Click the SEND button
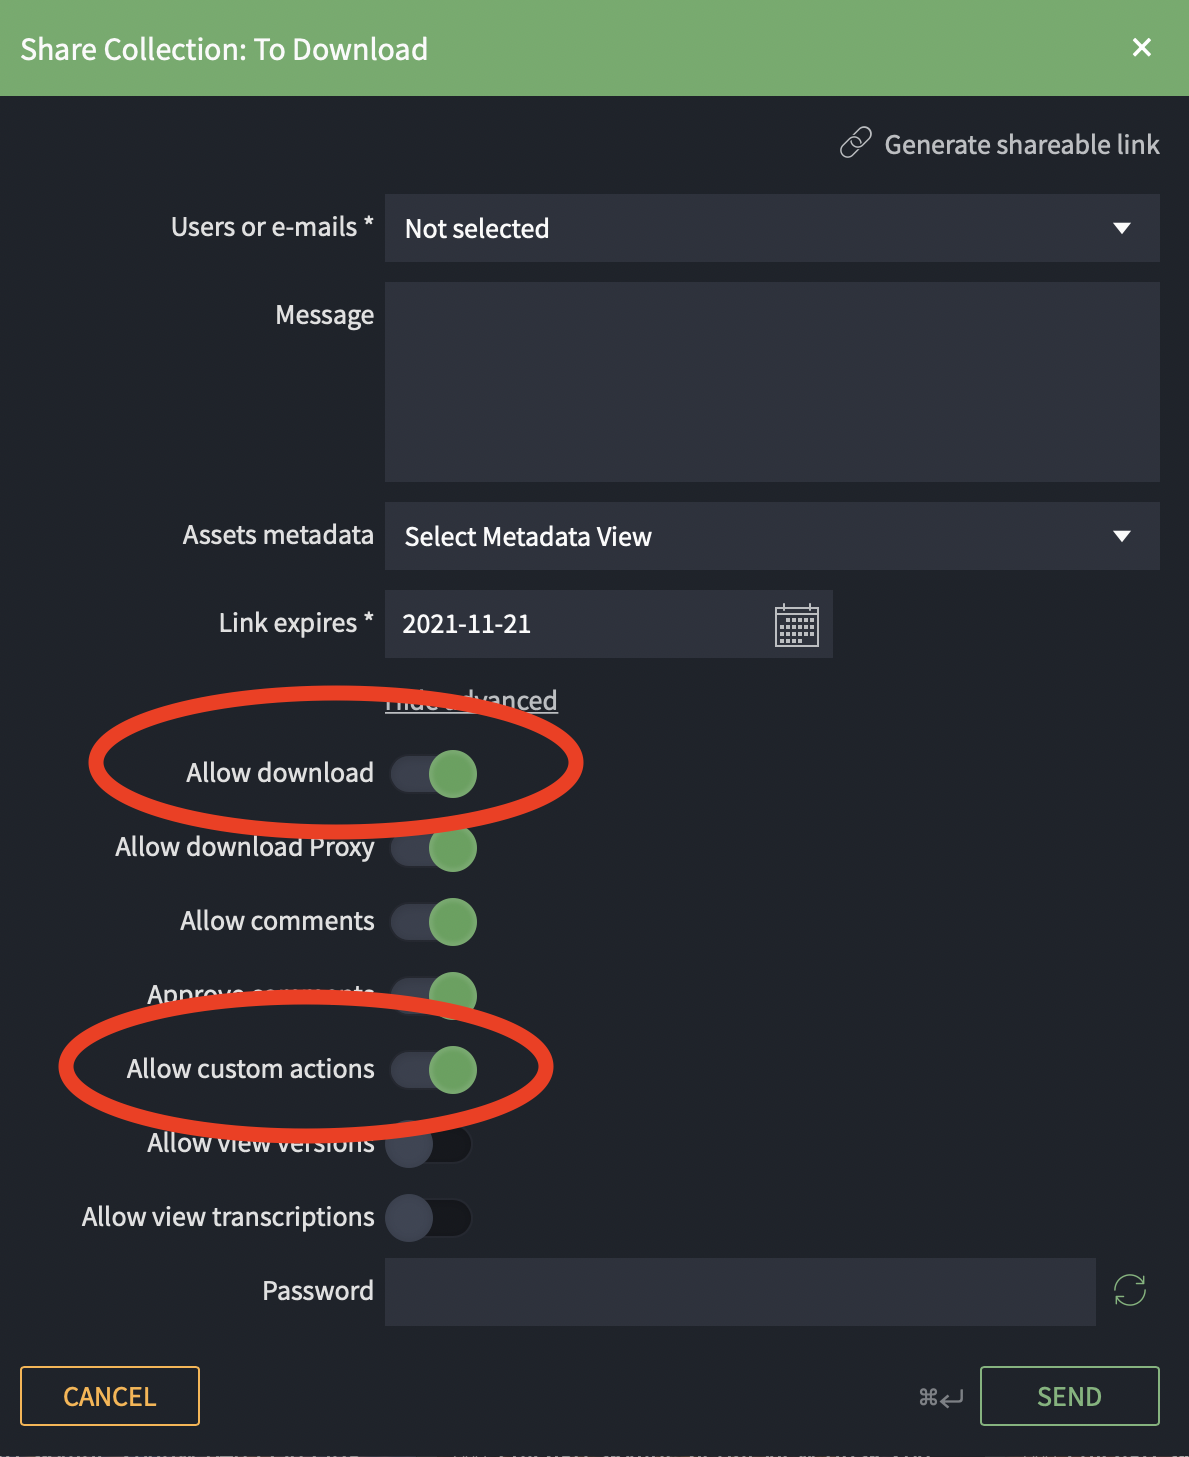This screenshot has height=1457, width=1189. point(1069,1396)
